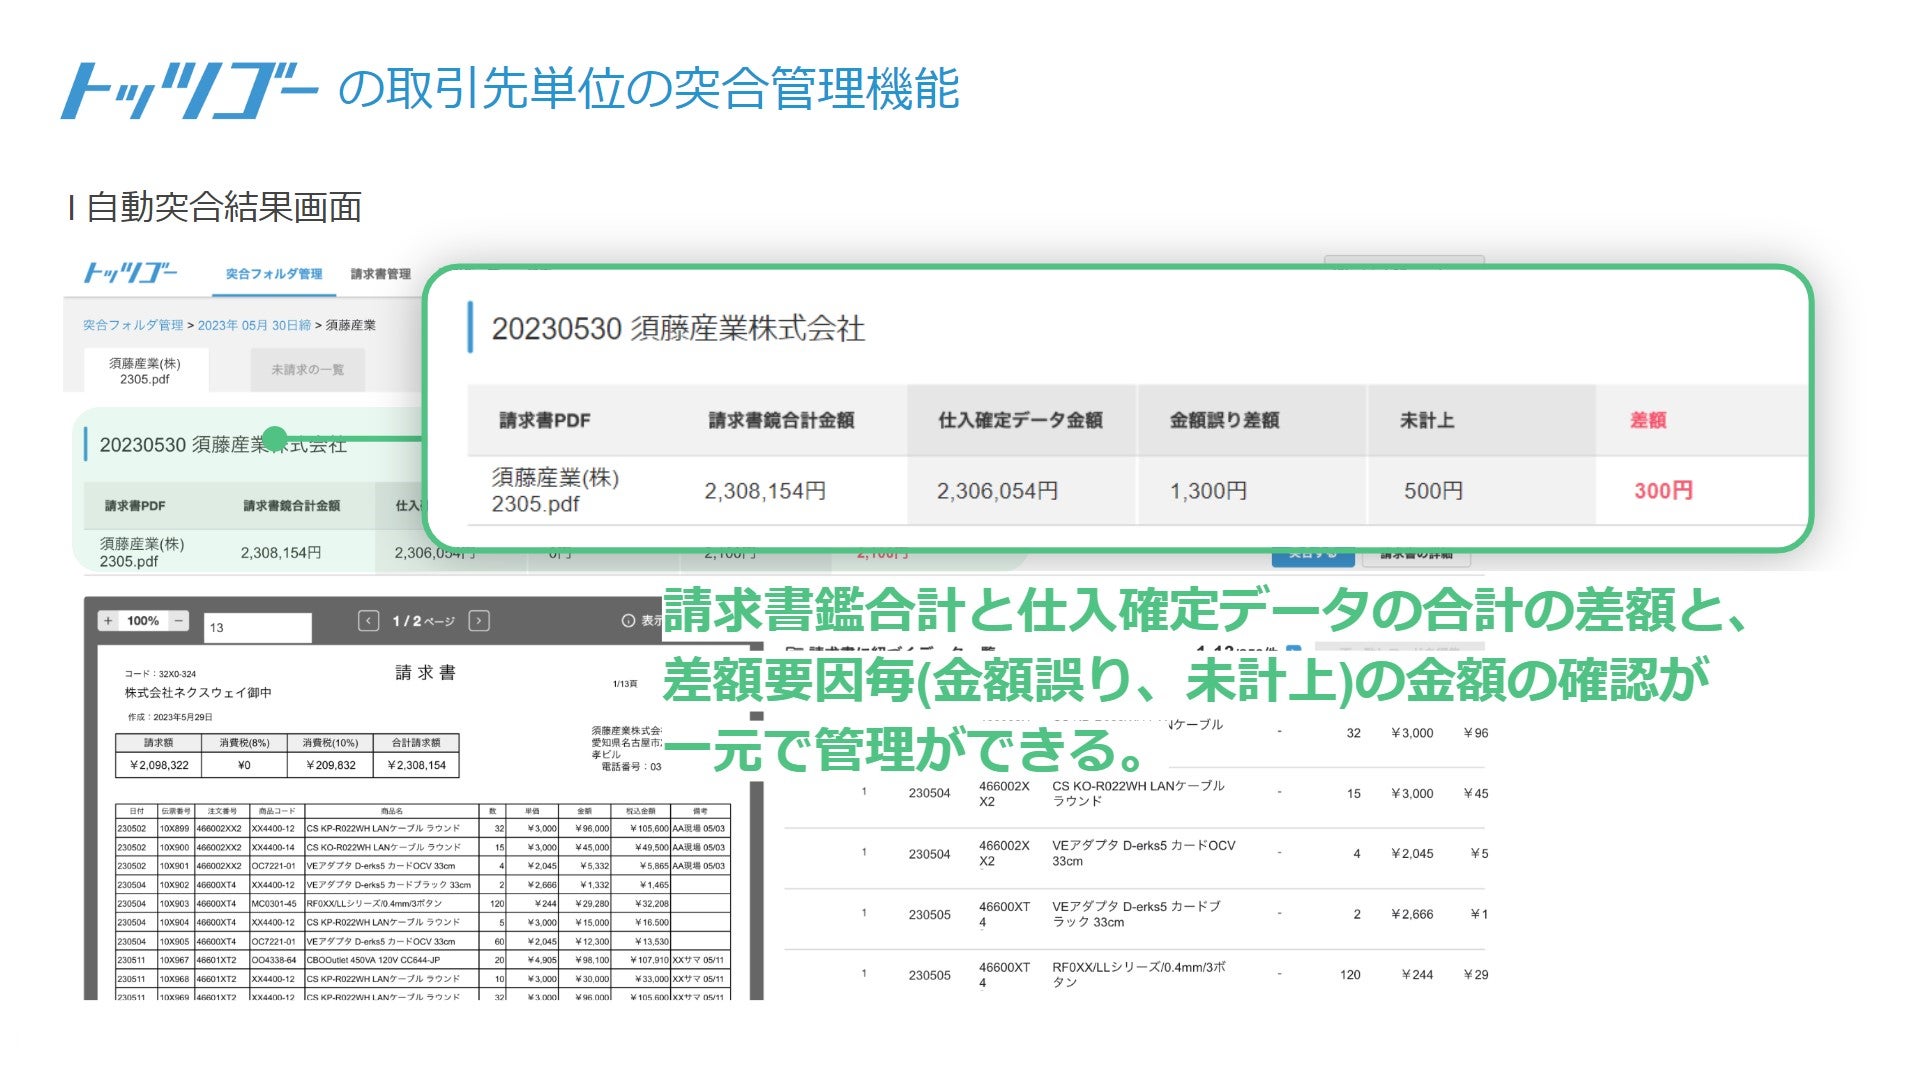Click the 10X903 slip number in the PDF
The height and width of the screenshot is (1074, 1909).
pos(174,904)
